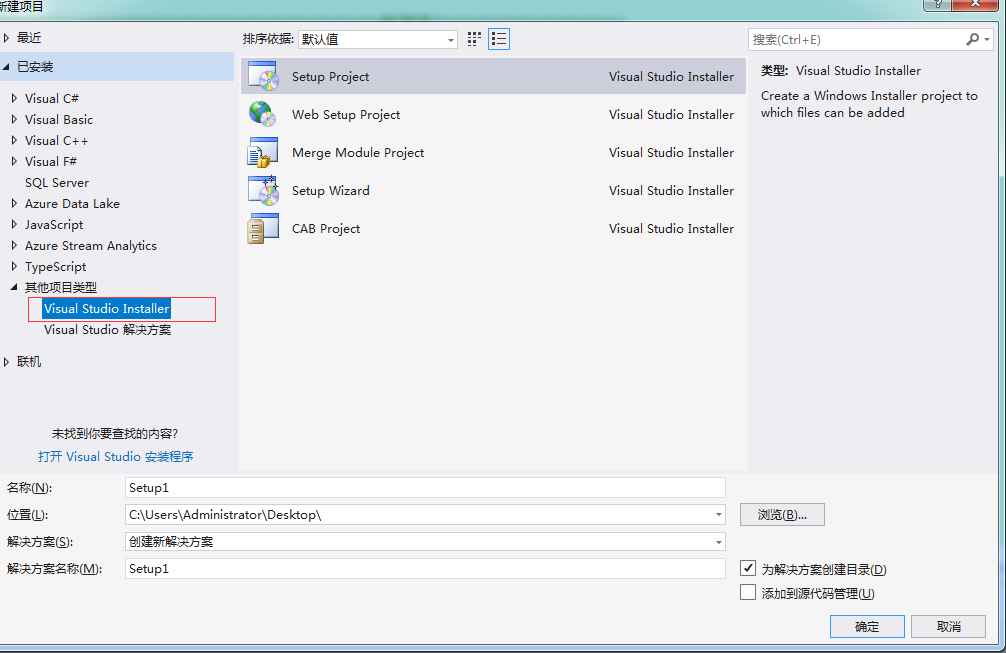Click the 名称 input field
Screen dimensions: 1006x653
point(424,488)
